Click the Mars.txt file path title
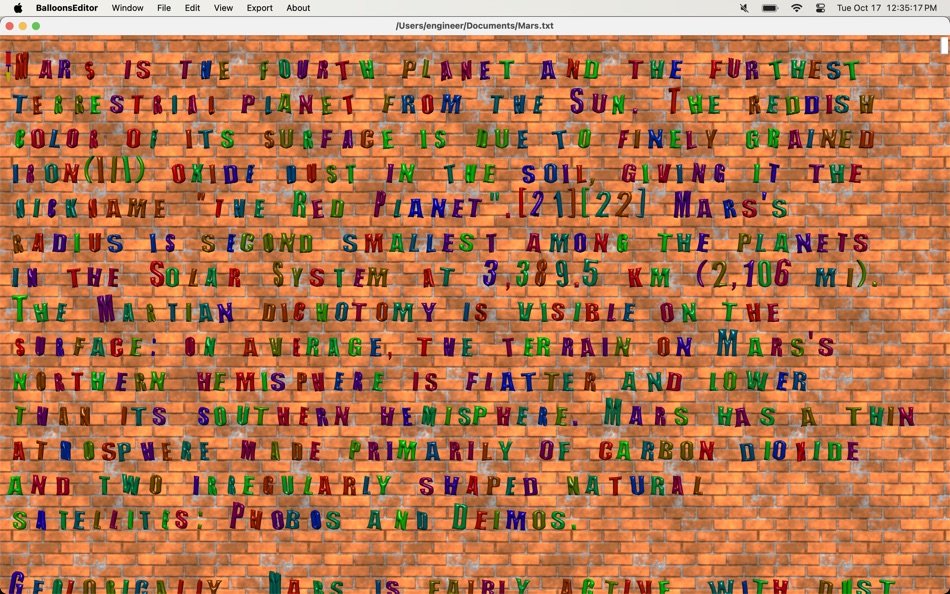This screenshot has height=594, width=950. coord(474,25)
